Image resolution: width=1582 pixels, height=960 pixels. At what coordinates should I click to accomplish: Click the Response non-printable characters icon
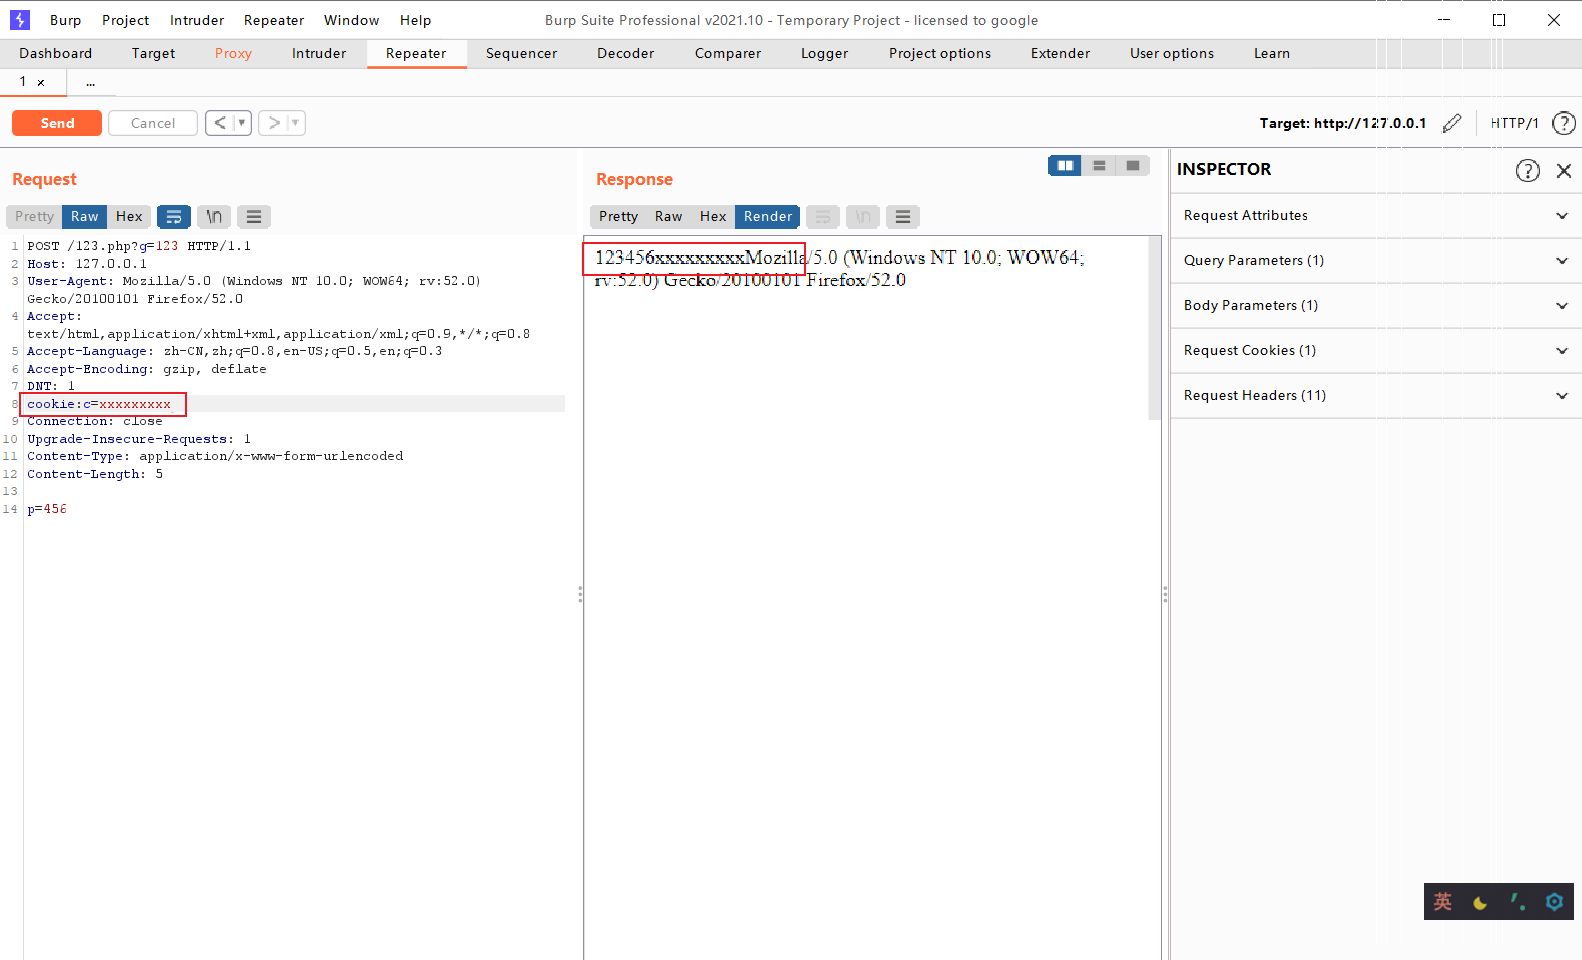[863, 216]
